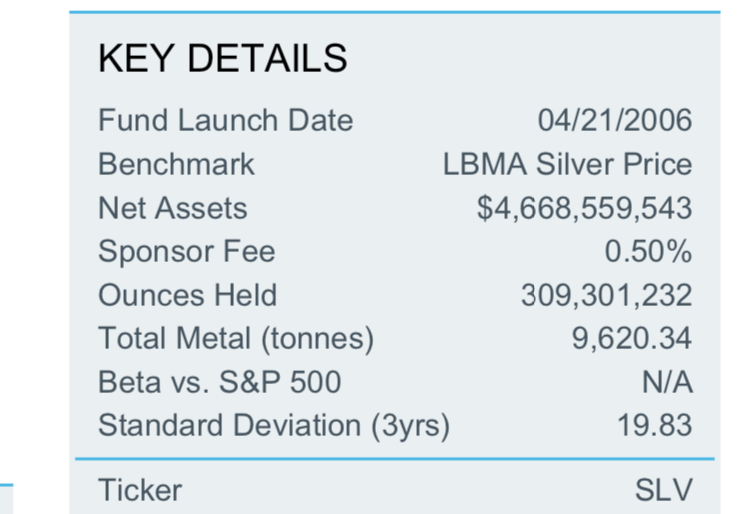756x514 pixels.
Task: Click the 0.50% sponsor fee value
Action: pos(648,251)
